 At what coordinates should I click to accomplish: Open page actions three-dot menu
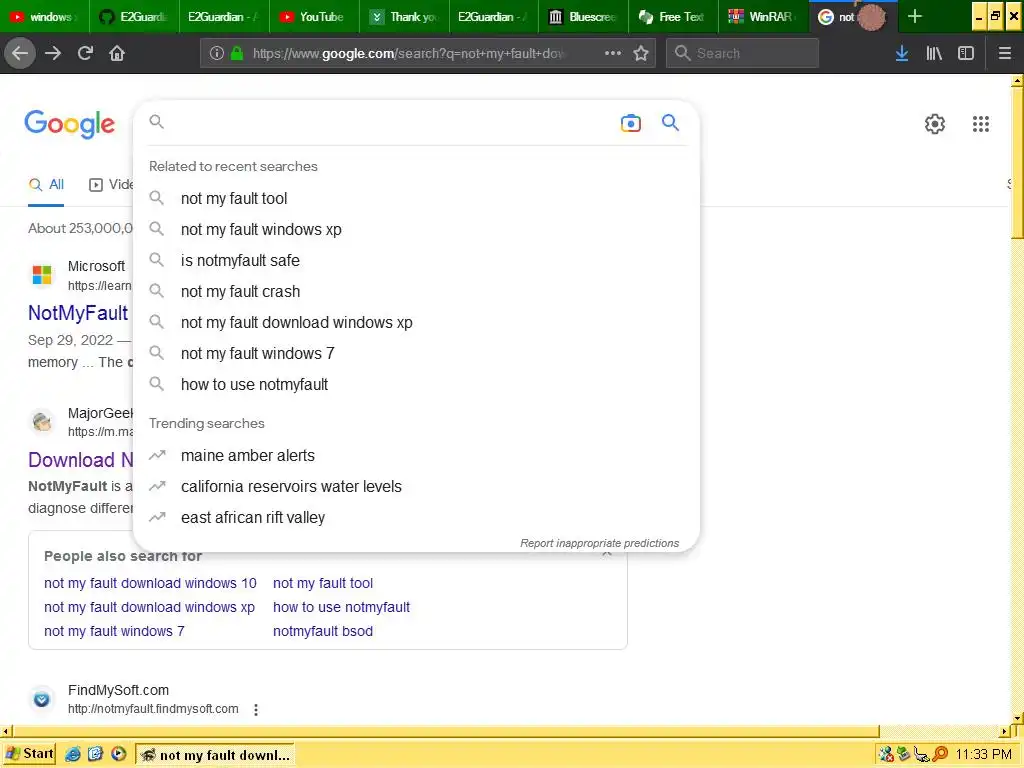[613, 53]
